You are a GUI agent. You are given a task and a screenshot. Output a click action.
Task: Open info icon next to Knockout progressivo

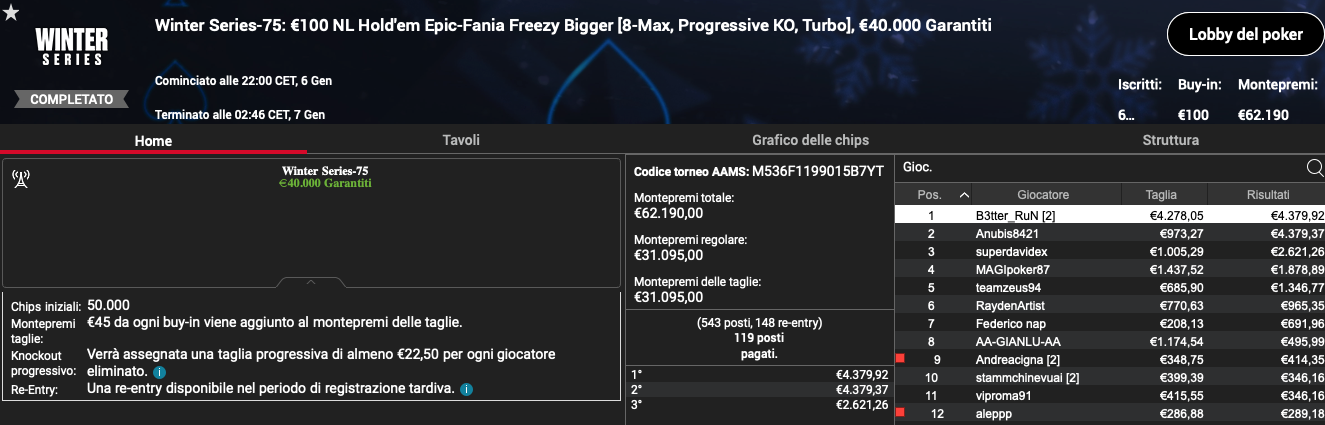(x=159, y=372)
